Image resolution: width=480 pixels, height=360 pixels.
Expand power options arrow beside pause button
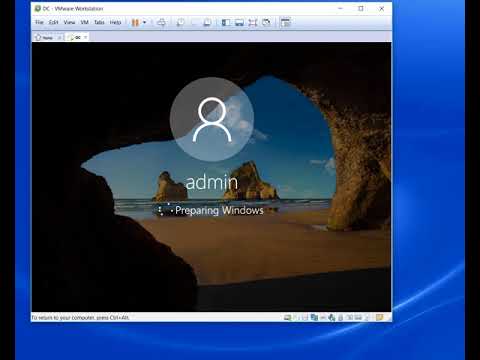[144, 22]
